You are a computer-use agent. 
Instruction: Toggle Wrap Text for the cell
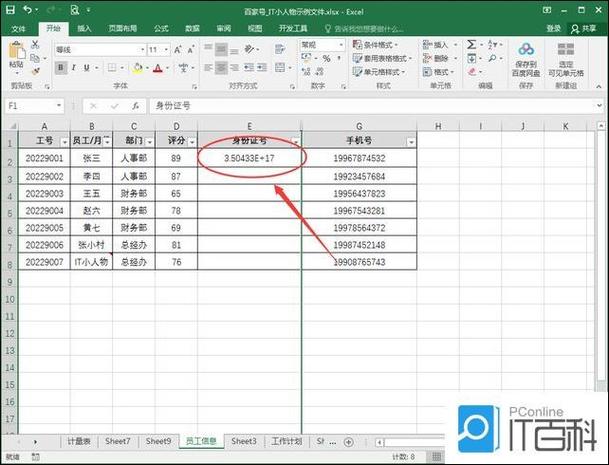click(x=280, y=49)
